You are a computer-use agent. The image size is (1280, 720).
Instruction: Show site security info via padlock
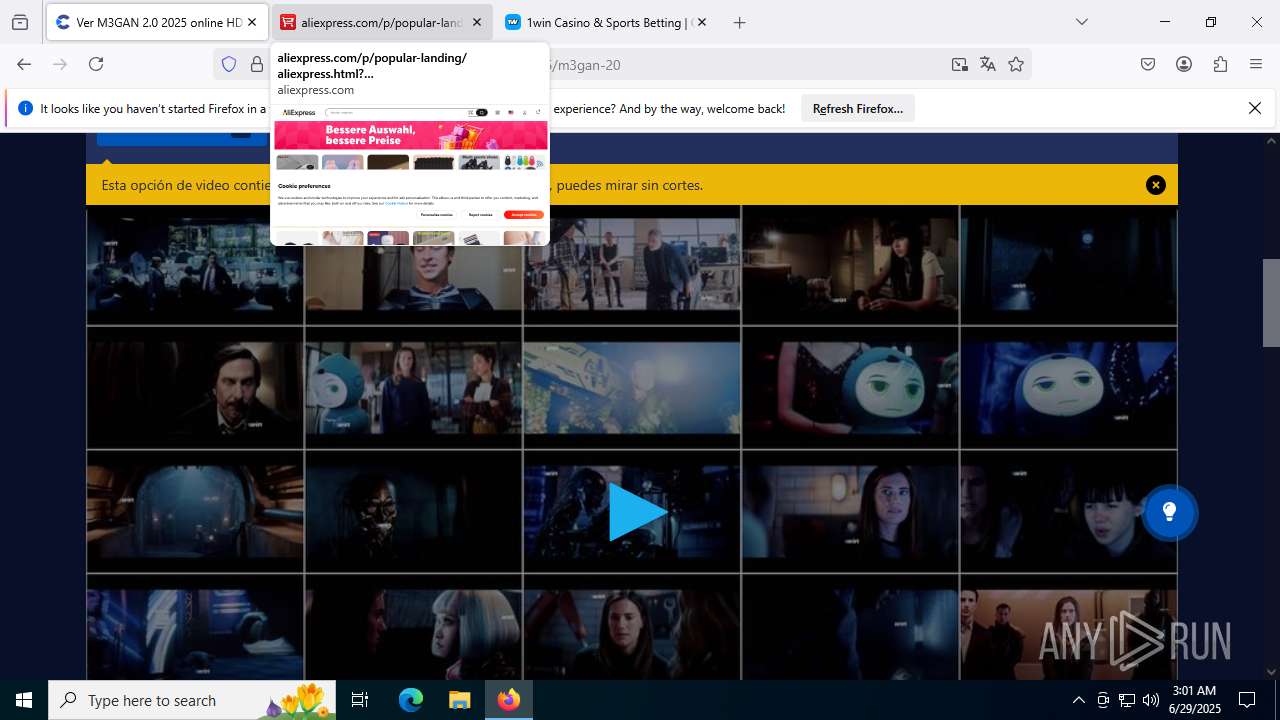257,64
